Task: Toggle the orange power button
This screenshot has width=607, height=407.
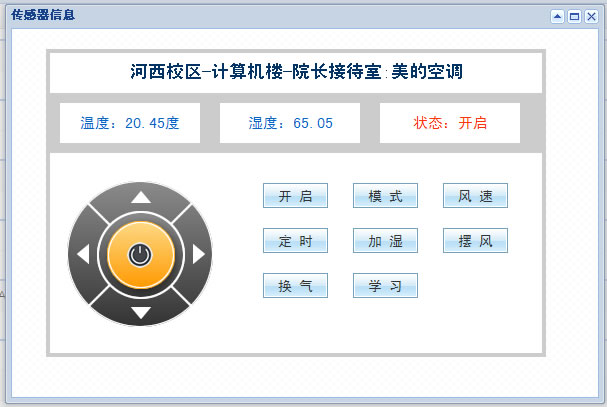Action: tap(141, 255)
